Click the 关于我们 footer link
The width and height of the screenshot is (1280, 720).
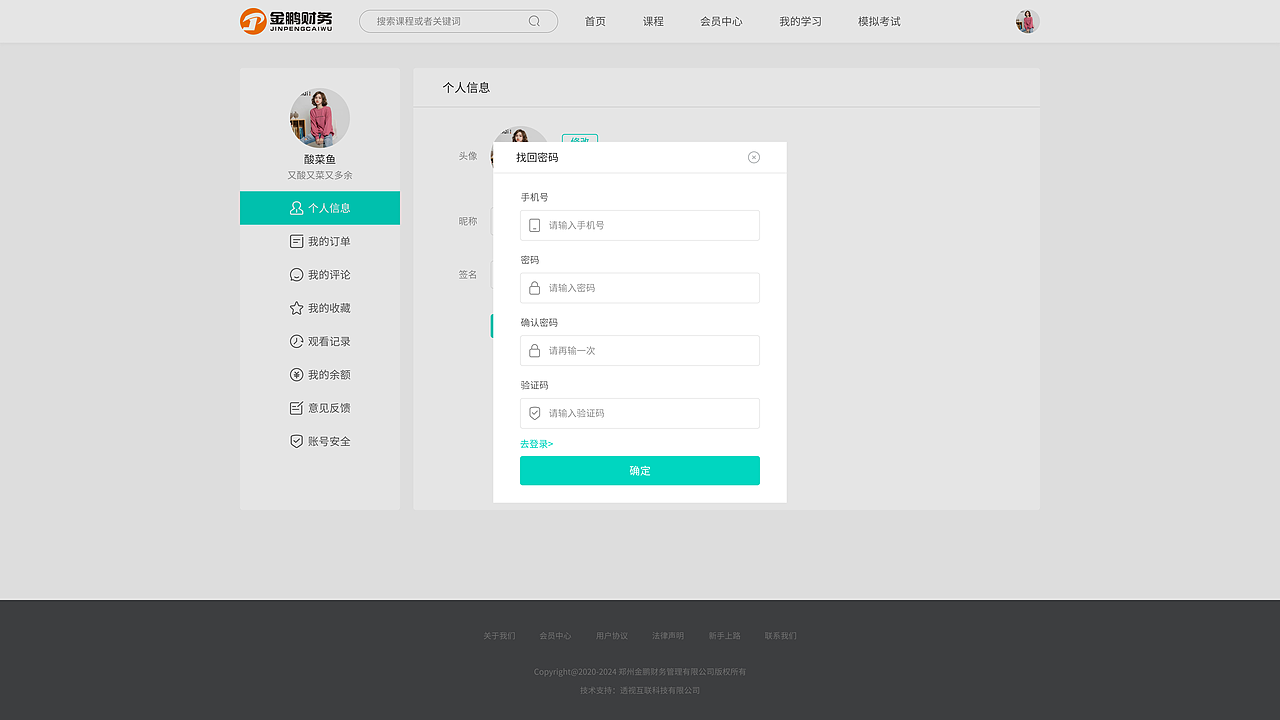coord(499,636)
